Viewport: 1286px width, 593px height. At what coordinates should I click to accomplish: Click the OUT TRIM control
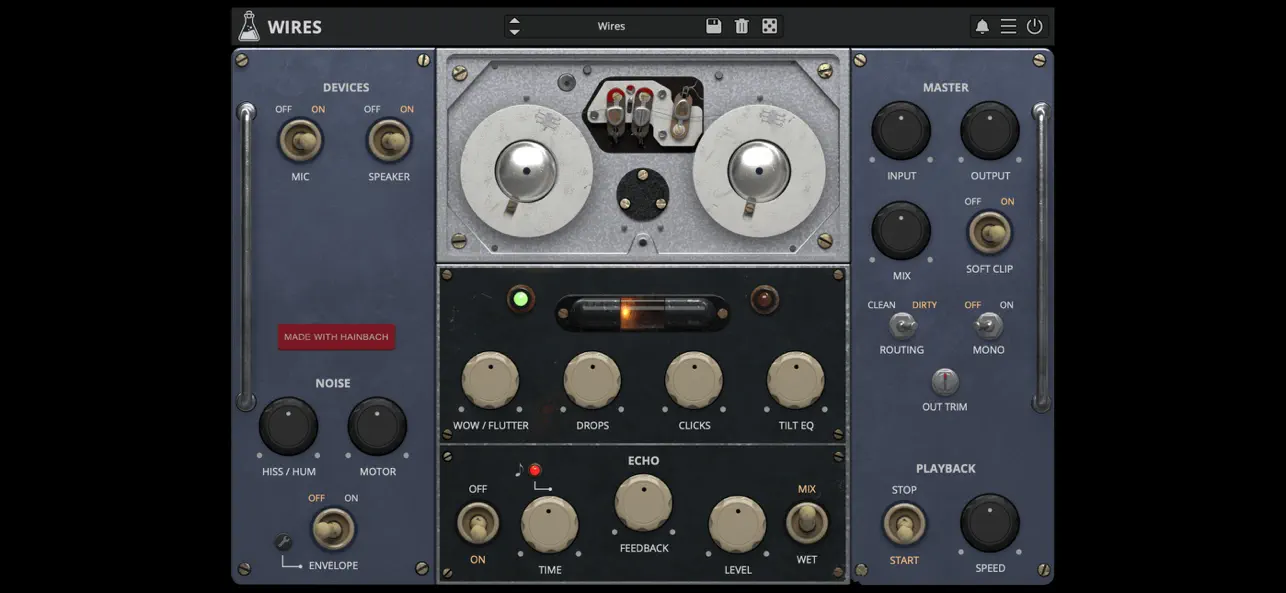tap(944, 381)
